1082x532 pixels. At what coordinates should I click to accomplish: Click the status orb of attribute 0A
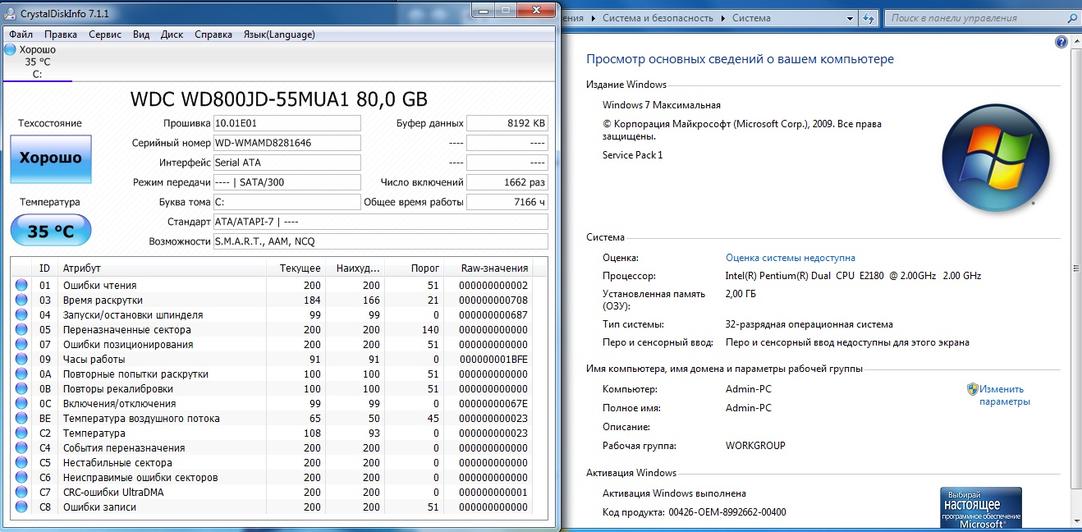(21, 374)
